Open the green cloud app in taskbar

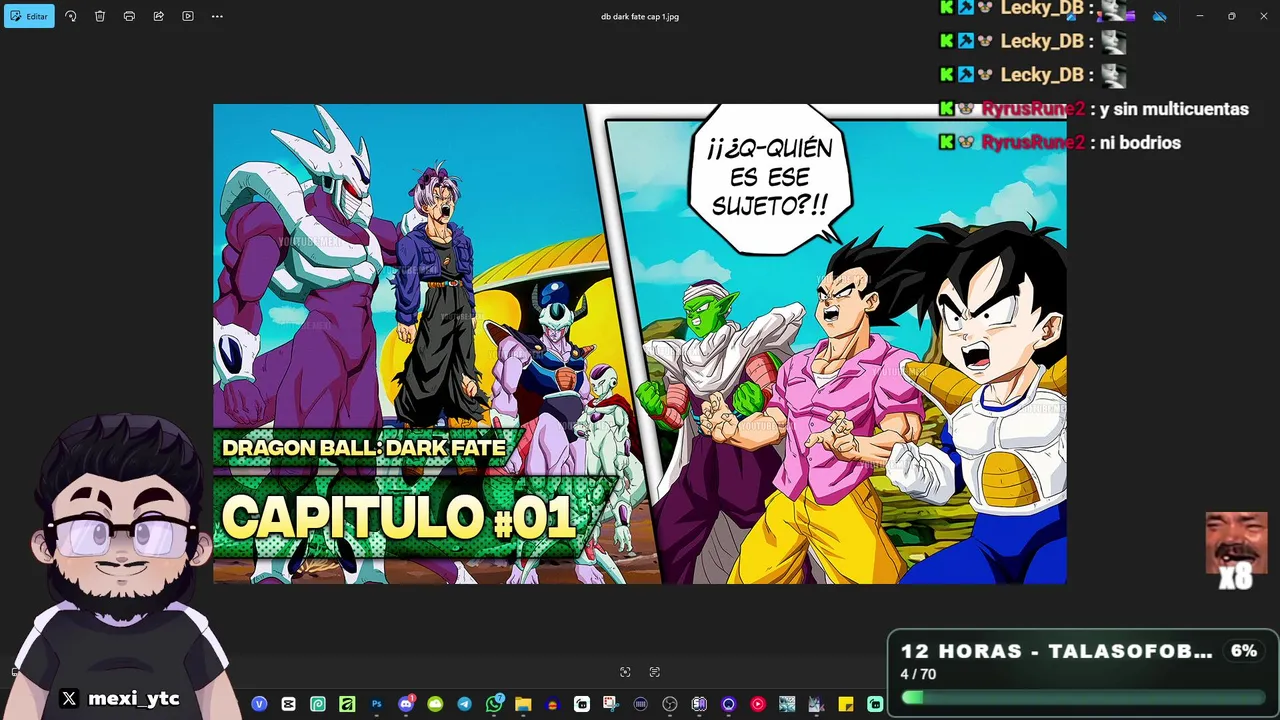tap(435, 704)
